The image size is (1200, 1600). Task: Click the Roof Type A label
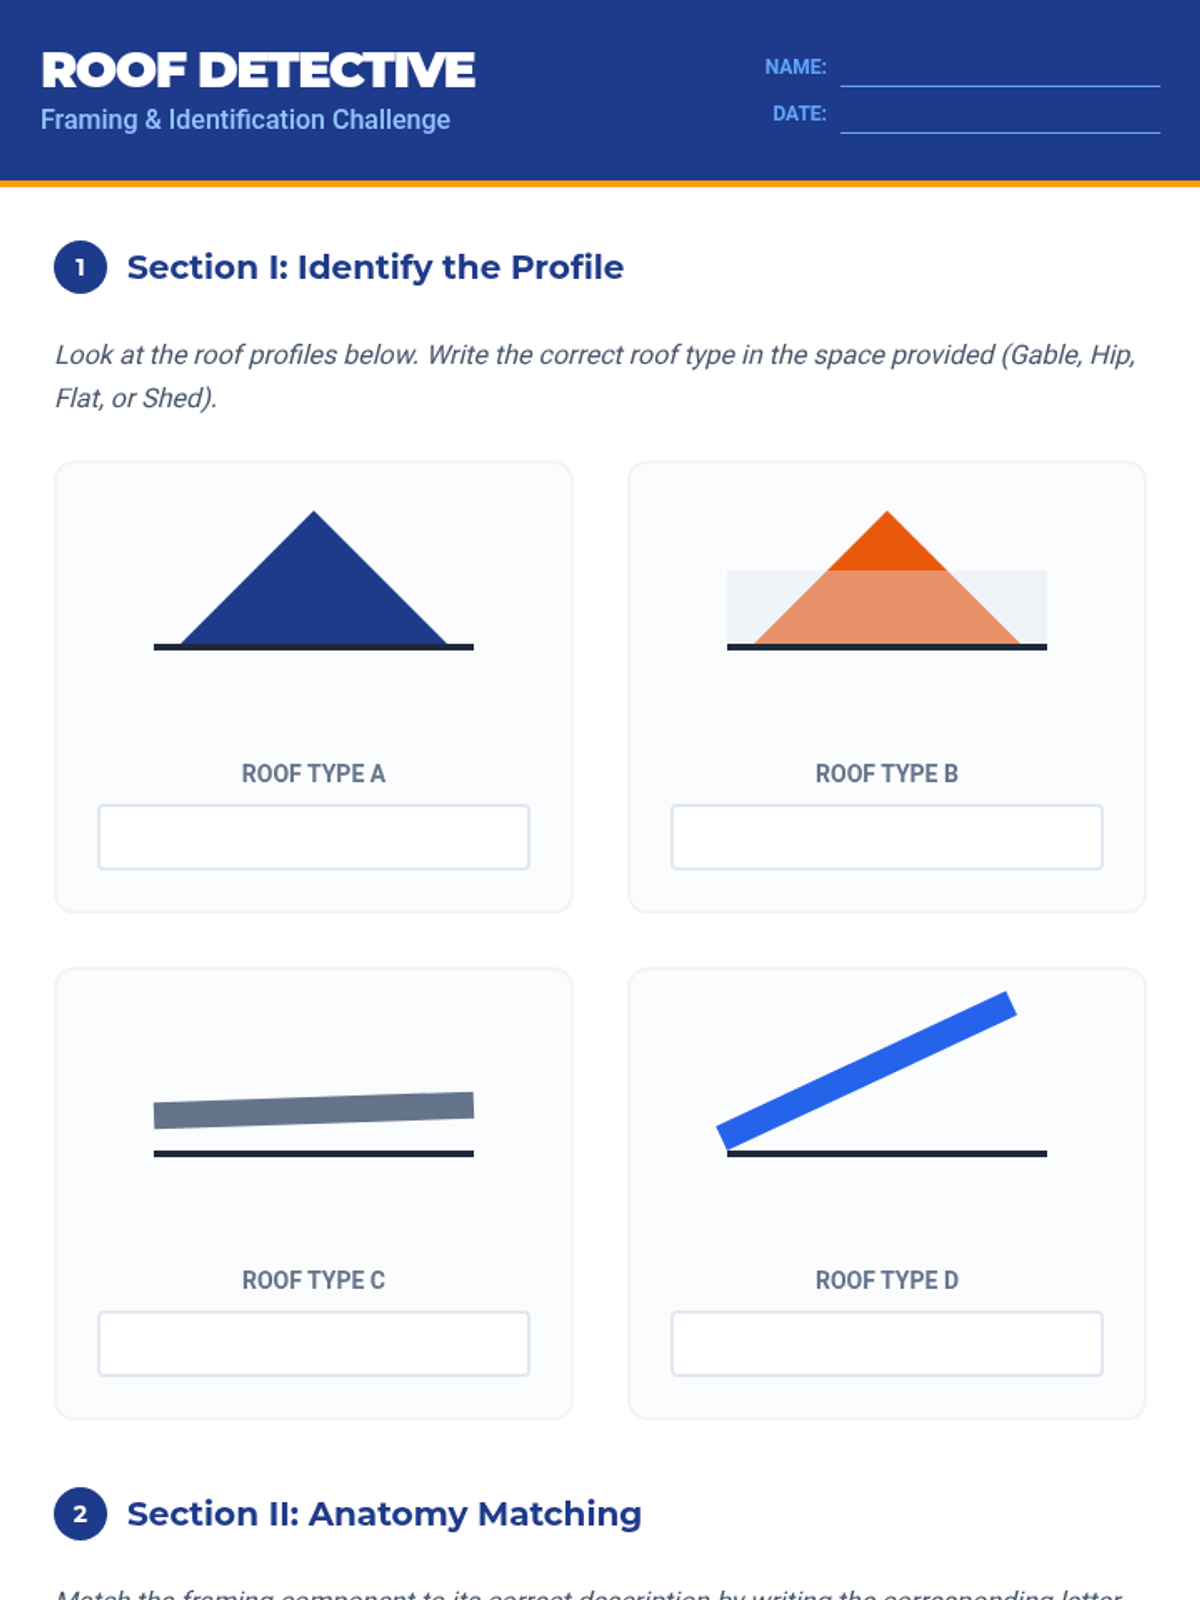coord(313,773)
